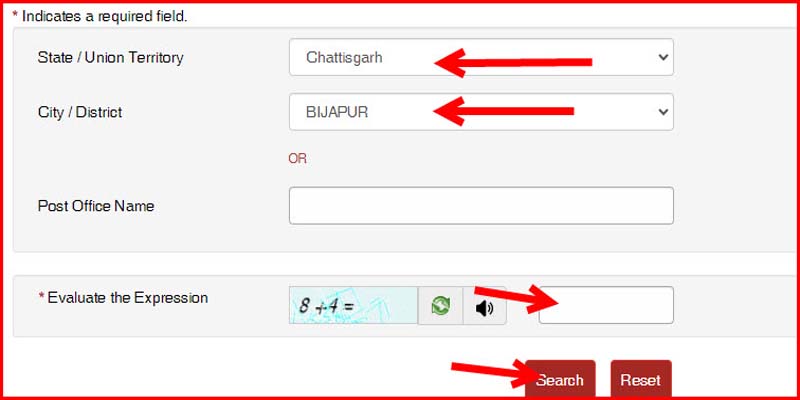
Task: Expand state list using the Chattisgarh chevron arrow
Action: click(x=663, y=57)
